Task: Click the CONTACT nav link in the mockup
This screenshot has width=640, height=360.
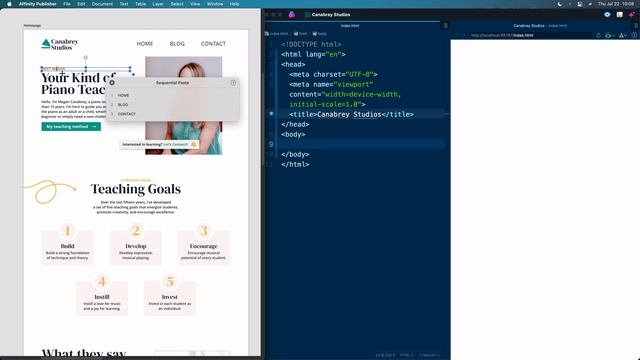Action: 213,44
